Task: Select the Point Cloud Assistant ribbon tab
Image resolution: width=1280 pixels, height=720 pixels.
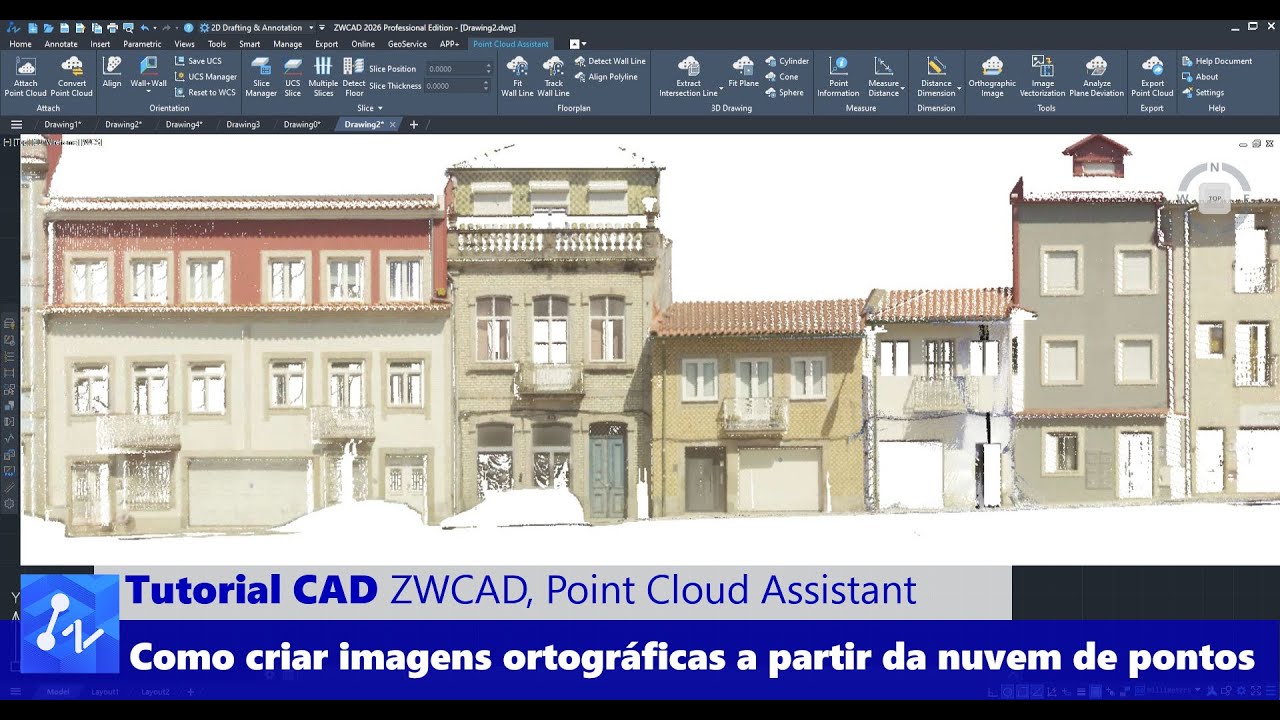Action: pyautogui.click(x=510, y=44)
